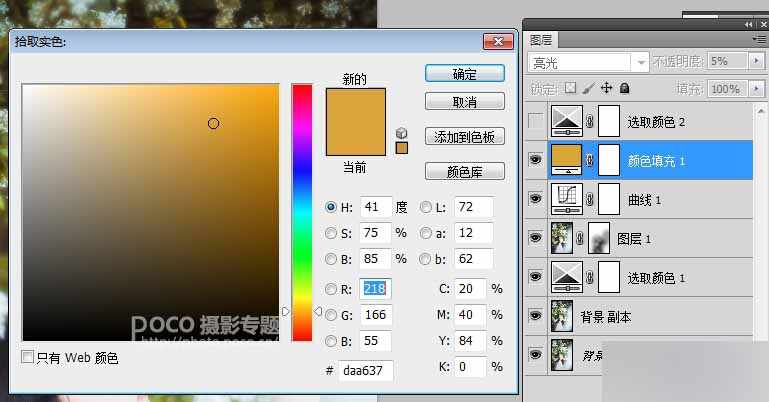Open the 高光 blend mode dropdown
The width and height of the screenshot is (769, 402).
click(589, 62)
